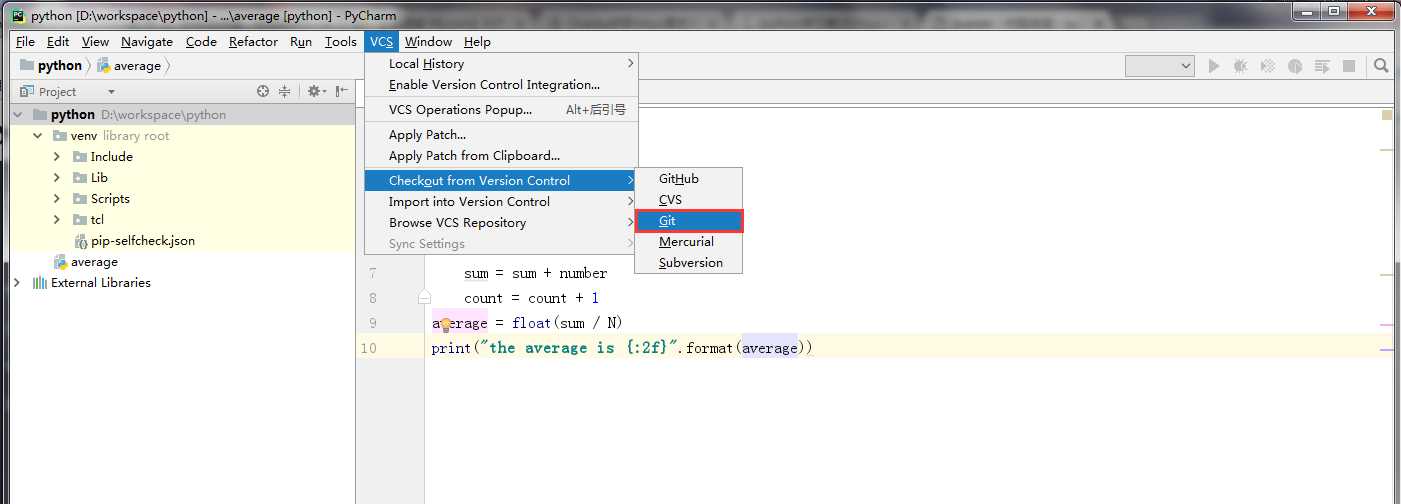Click the External Libraries bars icon
The width and height of the screenshot is (1401, 504).
(40, 283)
